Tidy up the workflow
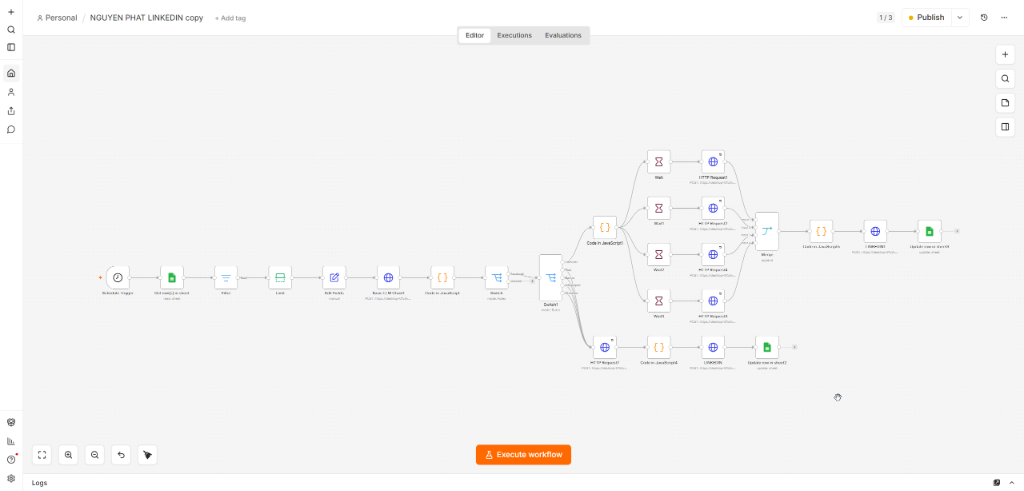The width and height of the screenshot is (1024, 491). (x=148, y=454)
